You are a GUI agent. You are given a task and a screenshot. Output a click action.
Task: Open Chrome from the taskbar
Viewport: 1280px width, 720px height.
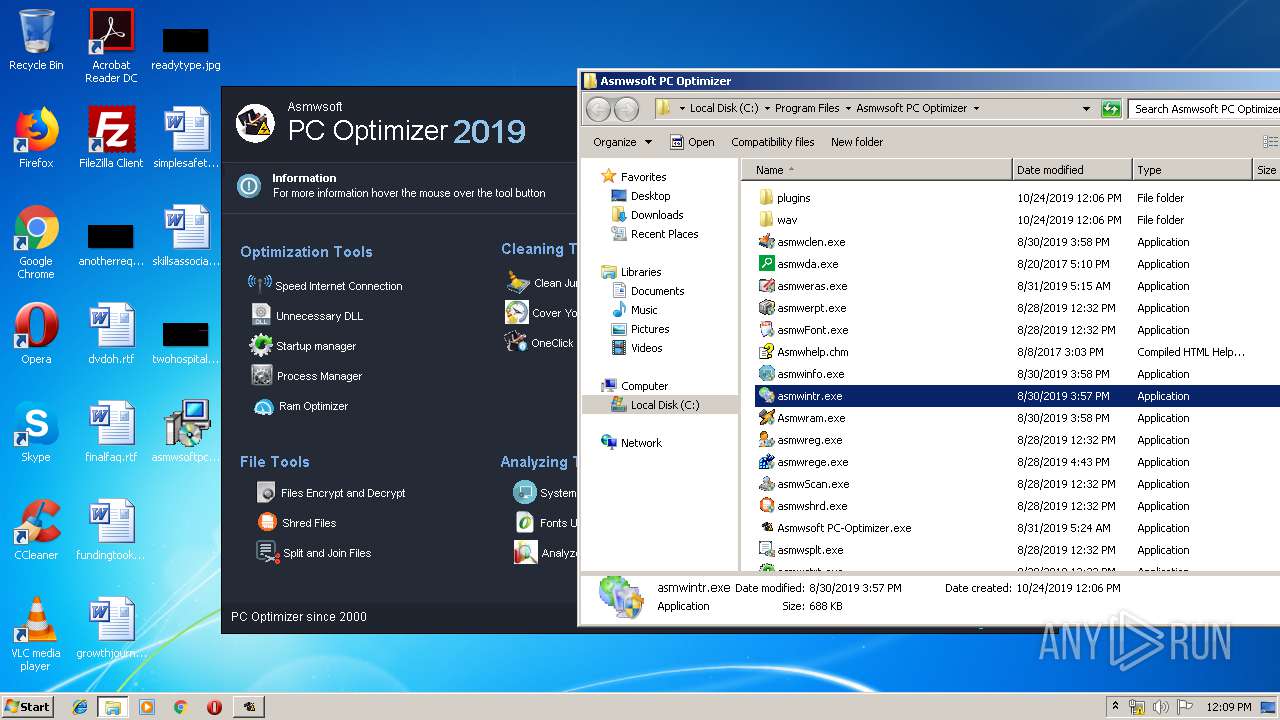pos(180,706)
